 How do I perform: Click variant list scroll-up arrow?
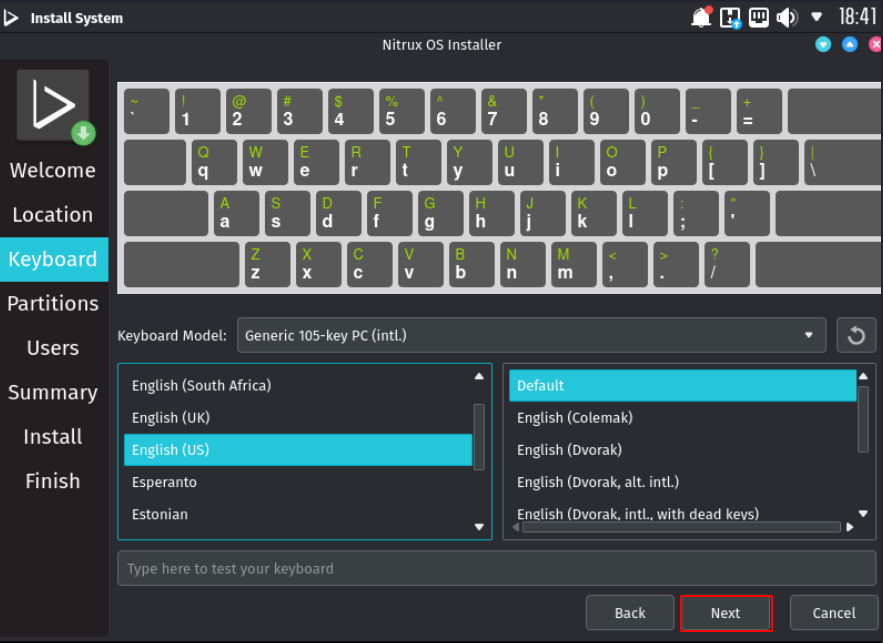863,376
